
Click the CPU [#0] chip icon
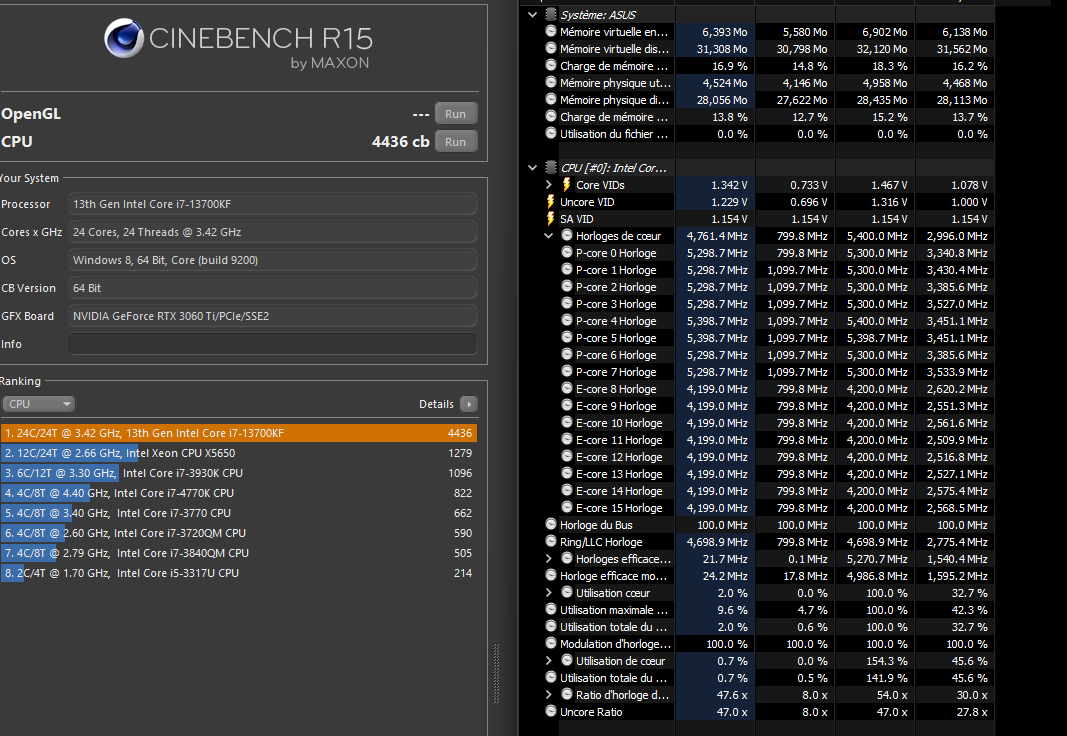pos(551,167)
